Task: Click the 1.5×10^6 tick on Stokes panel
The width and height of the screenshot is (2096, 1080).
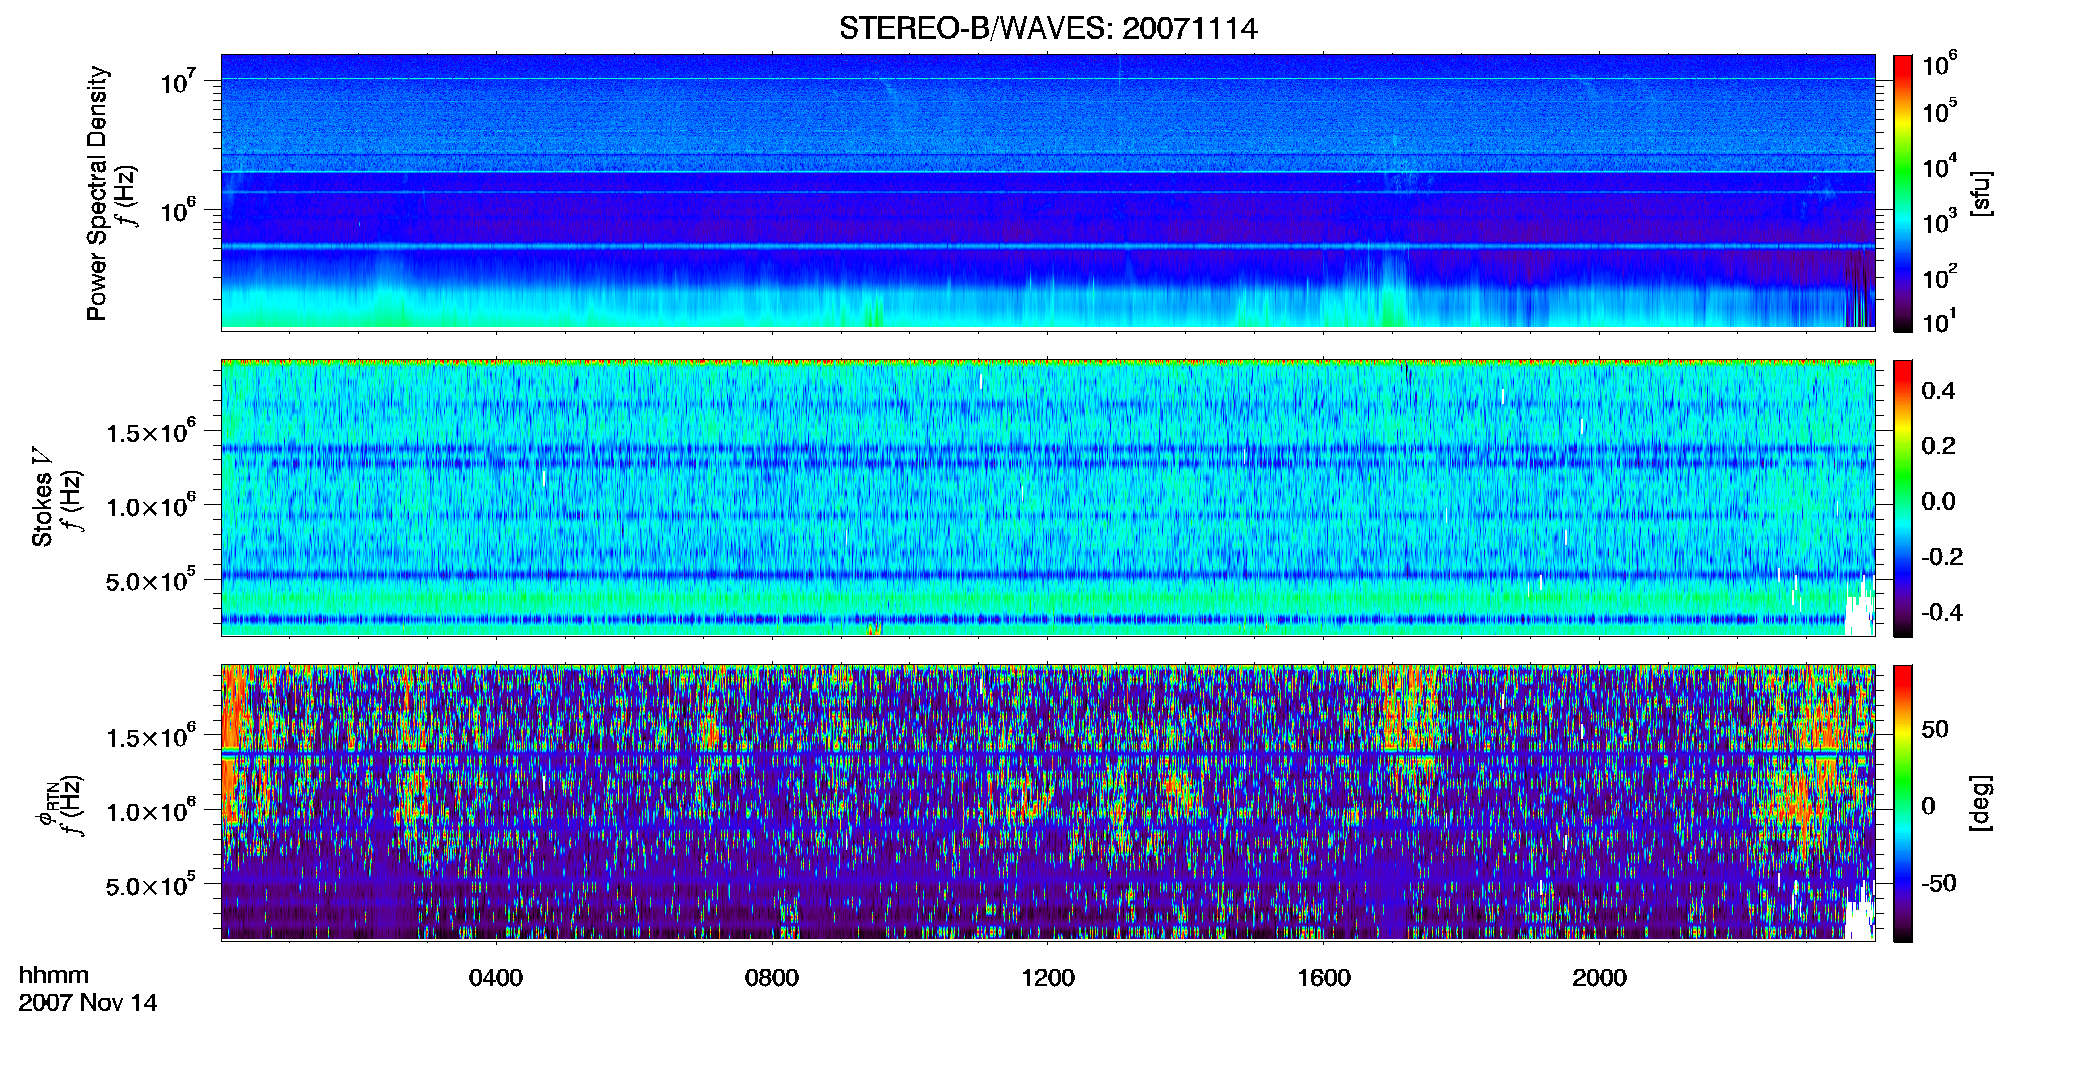Action: click(152, 432)
